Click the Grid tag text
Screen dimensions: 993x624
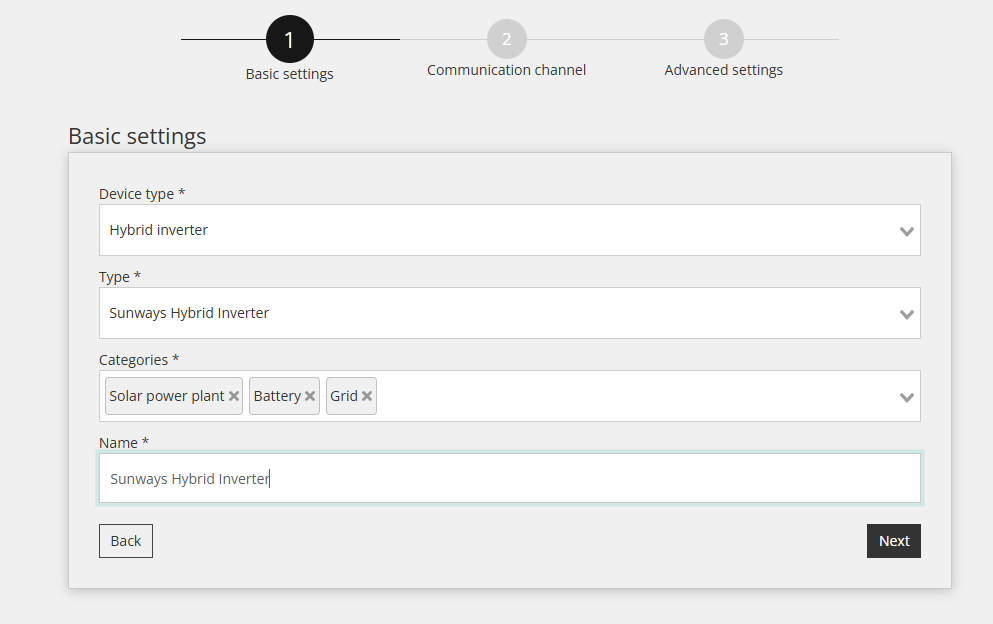(344, 396)
